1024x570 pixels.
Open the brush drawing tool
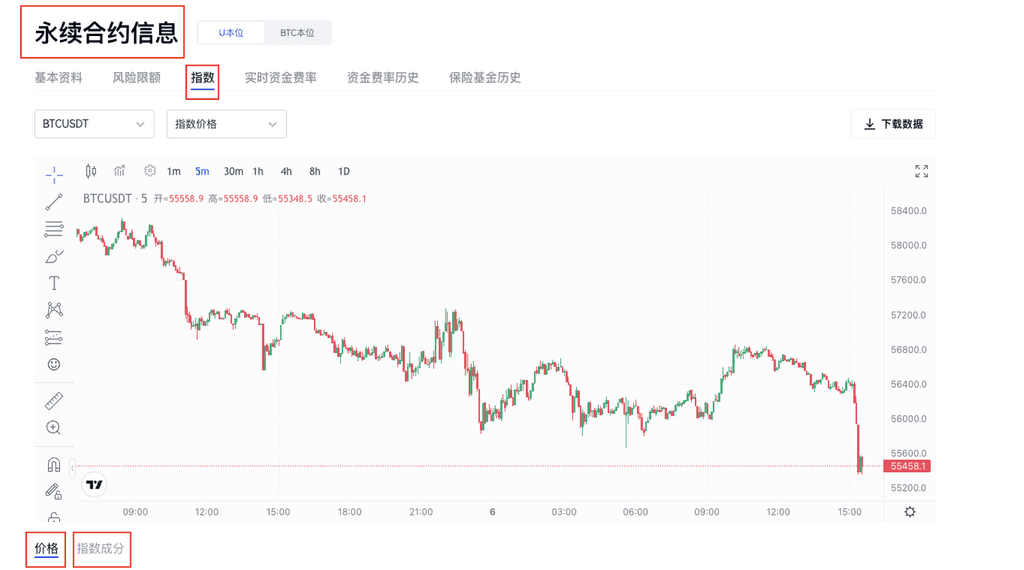[54, 256]
